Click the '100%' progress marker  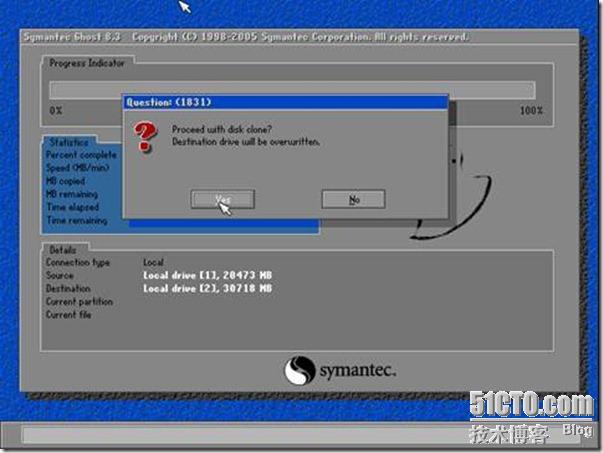531,111
